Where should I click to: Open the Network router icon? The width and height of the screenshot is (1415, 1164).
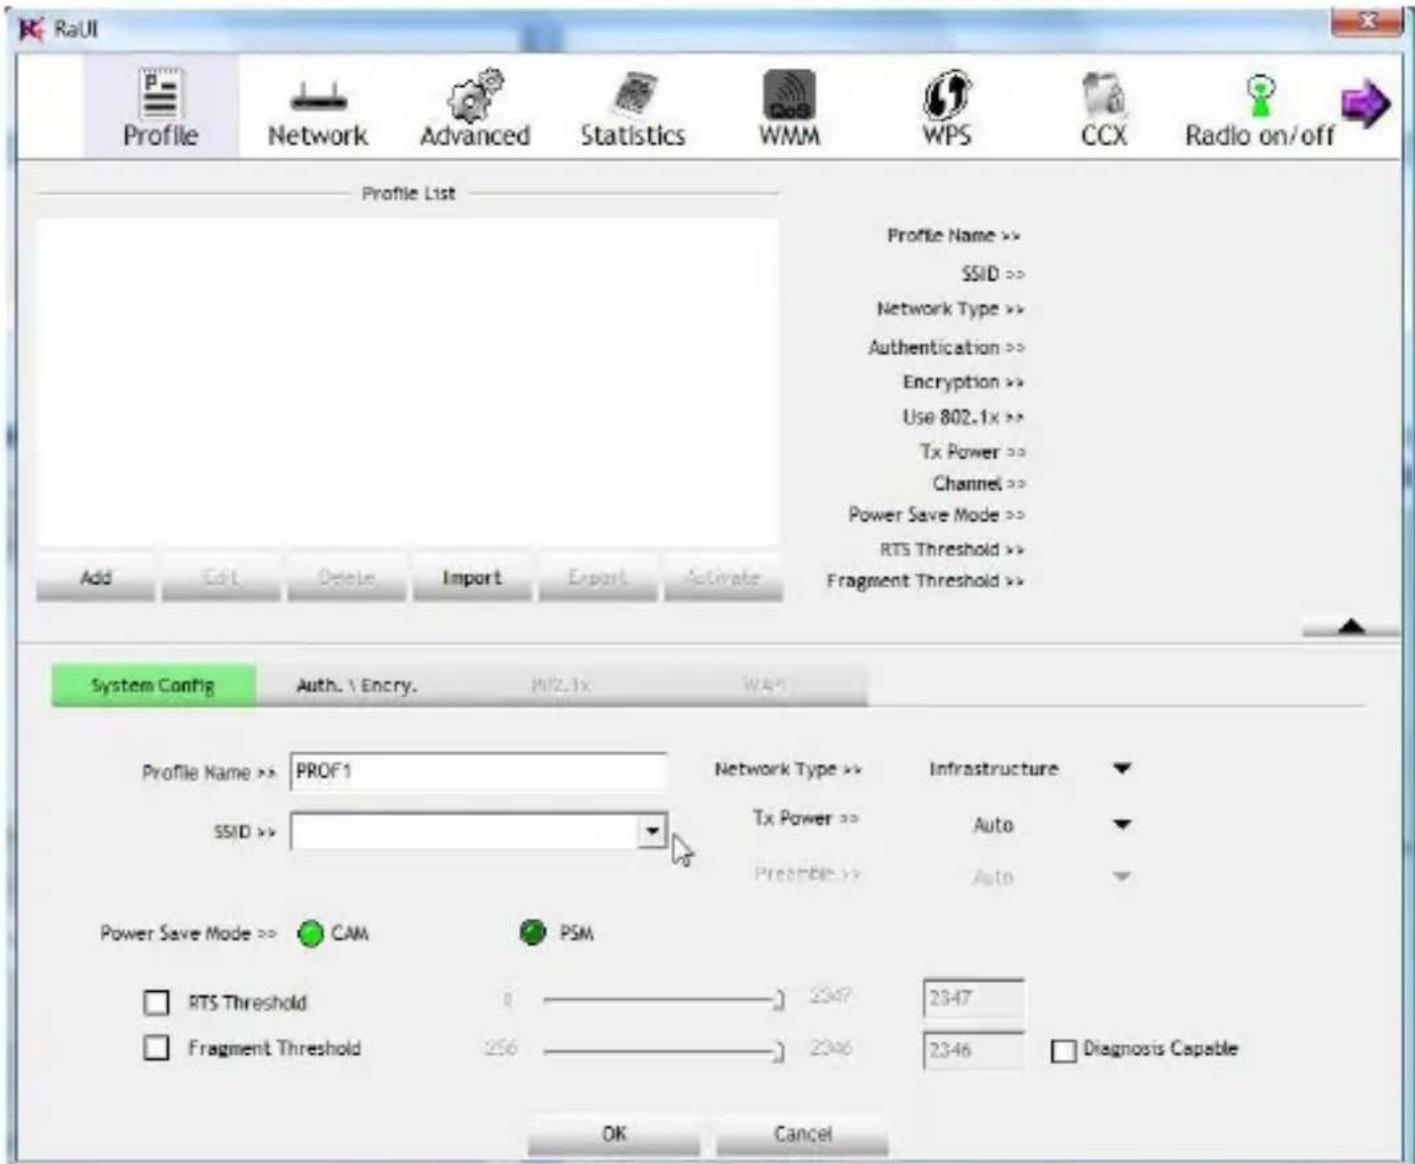(318, 97)
